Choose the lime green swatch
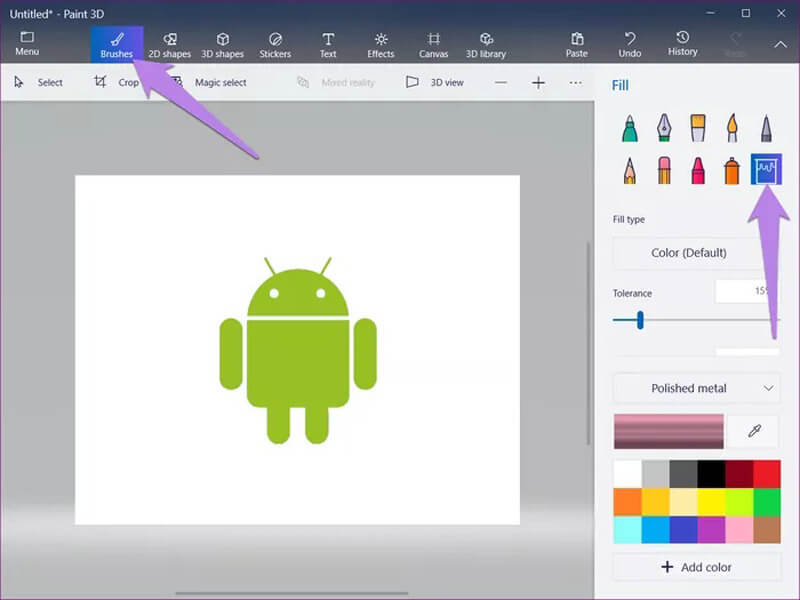Image resolution: width=800 pixels, height=600 pixels. [739, 502]
